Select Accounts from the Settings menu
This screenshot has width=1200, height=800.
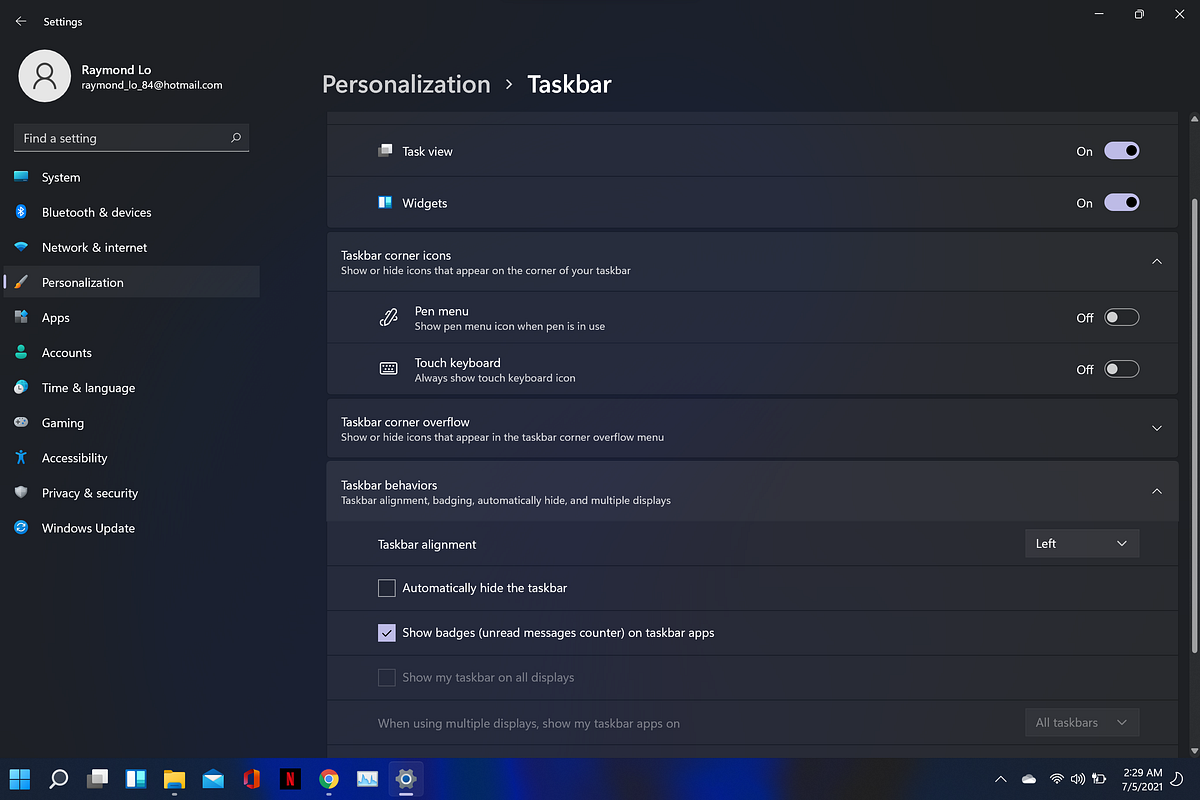[x=66, y=352]
